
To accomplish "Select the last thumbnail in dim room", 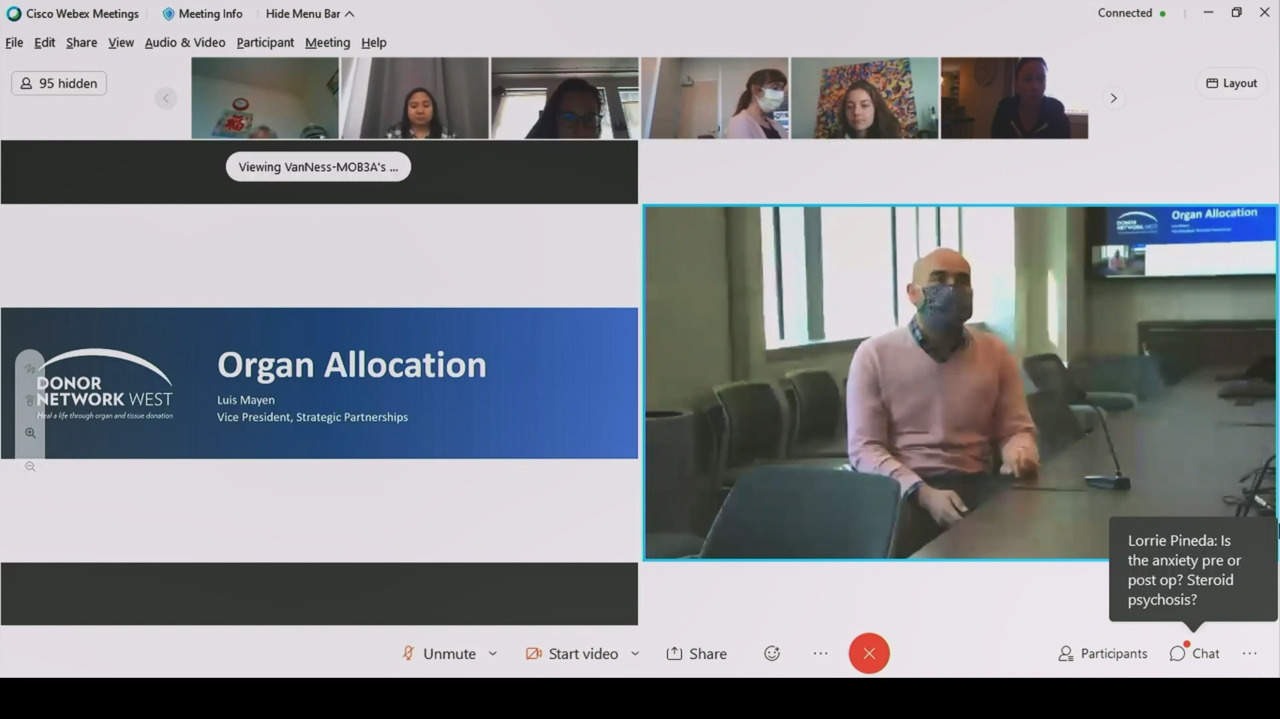I will click(1015, 98).
